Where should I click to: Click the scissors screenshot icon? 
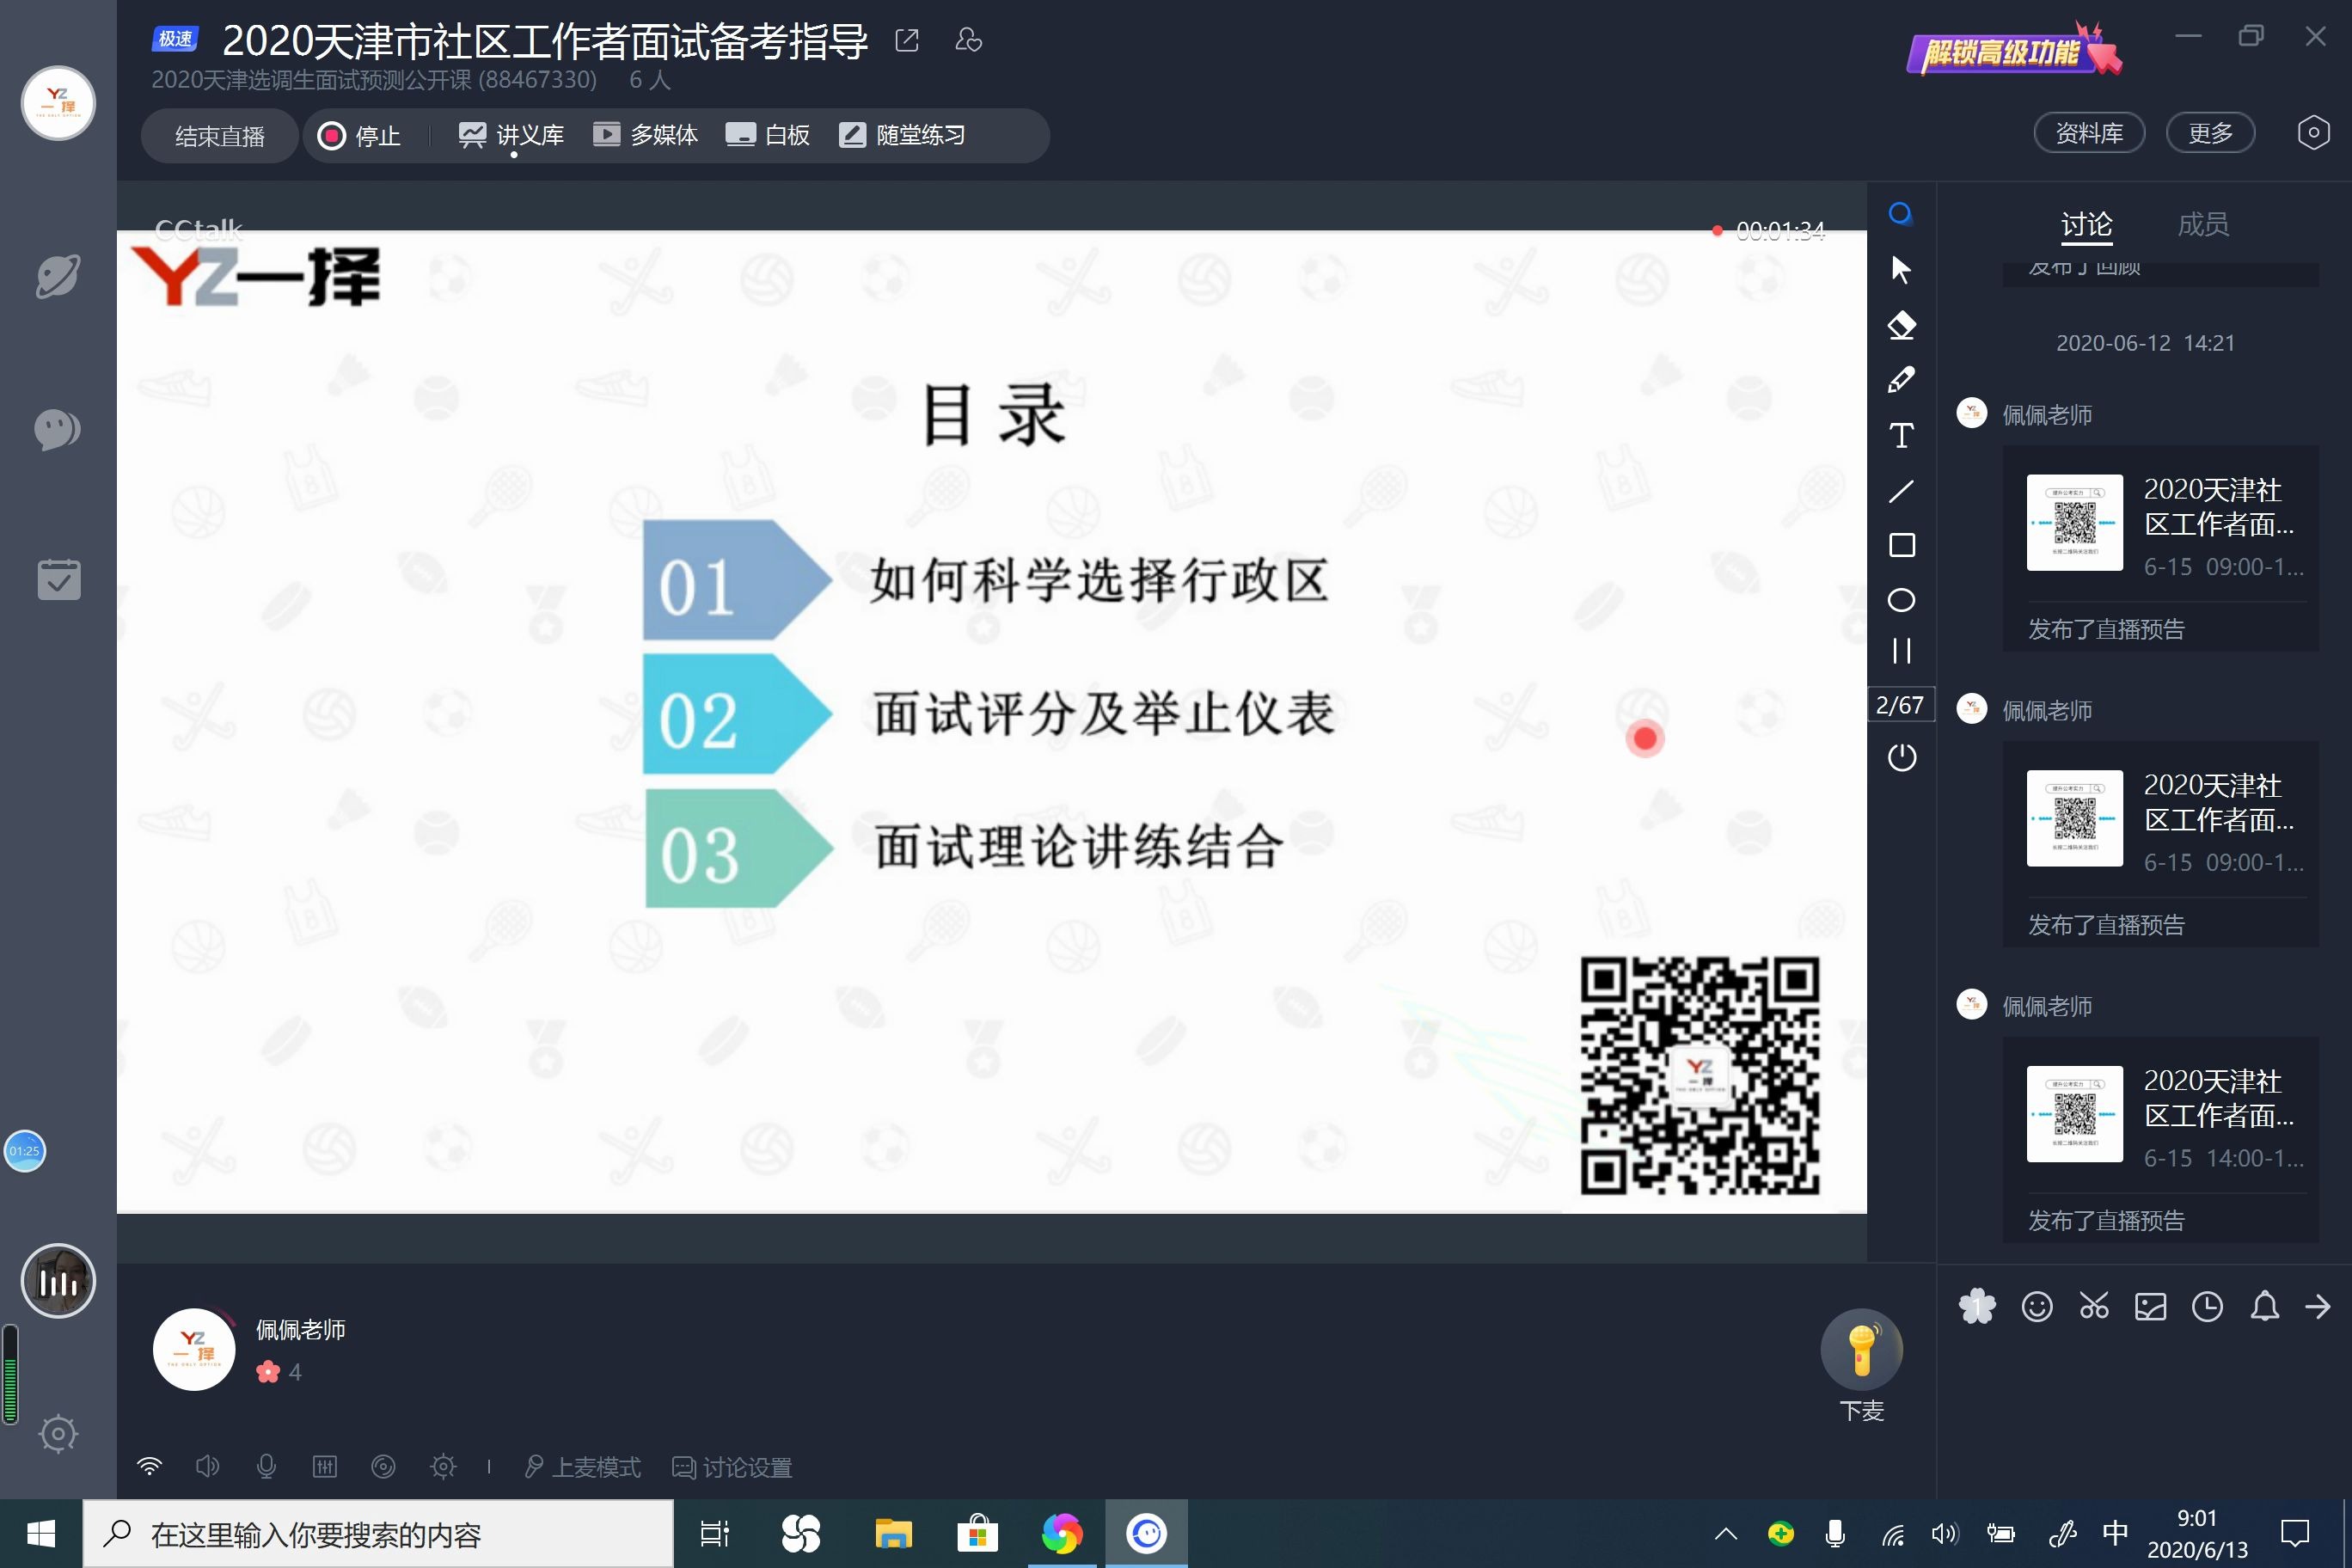(2093, 1307)
